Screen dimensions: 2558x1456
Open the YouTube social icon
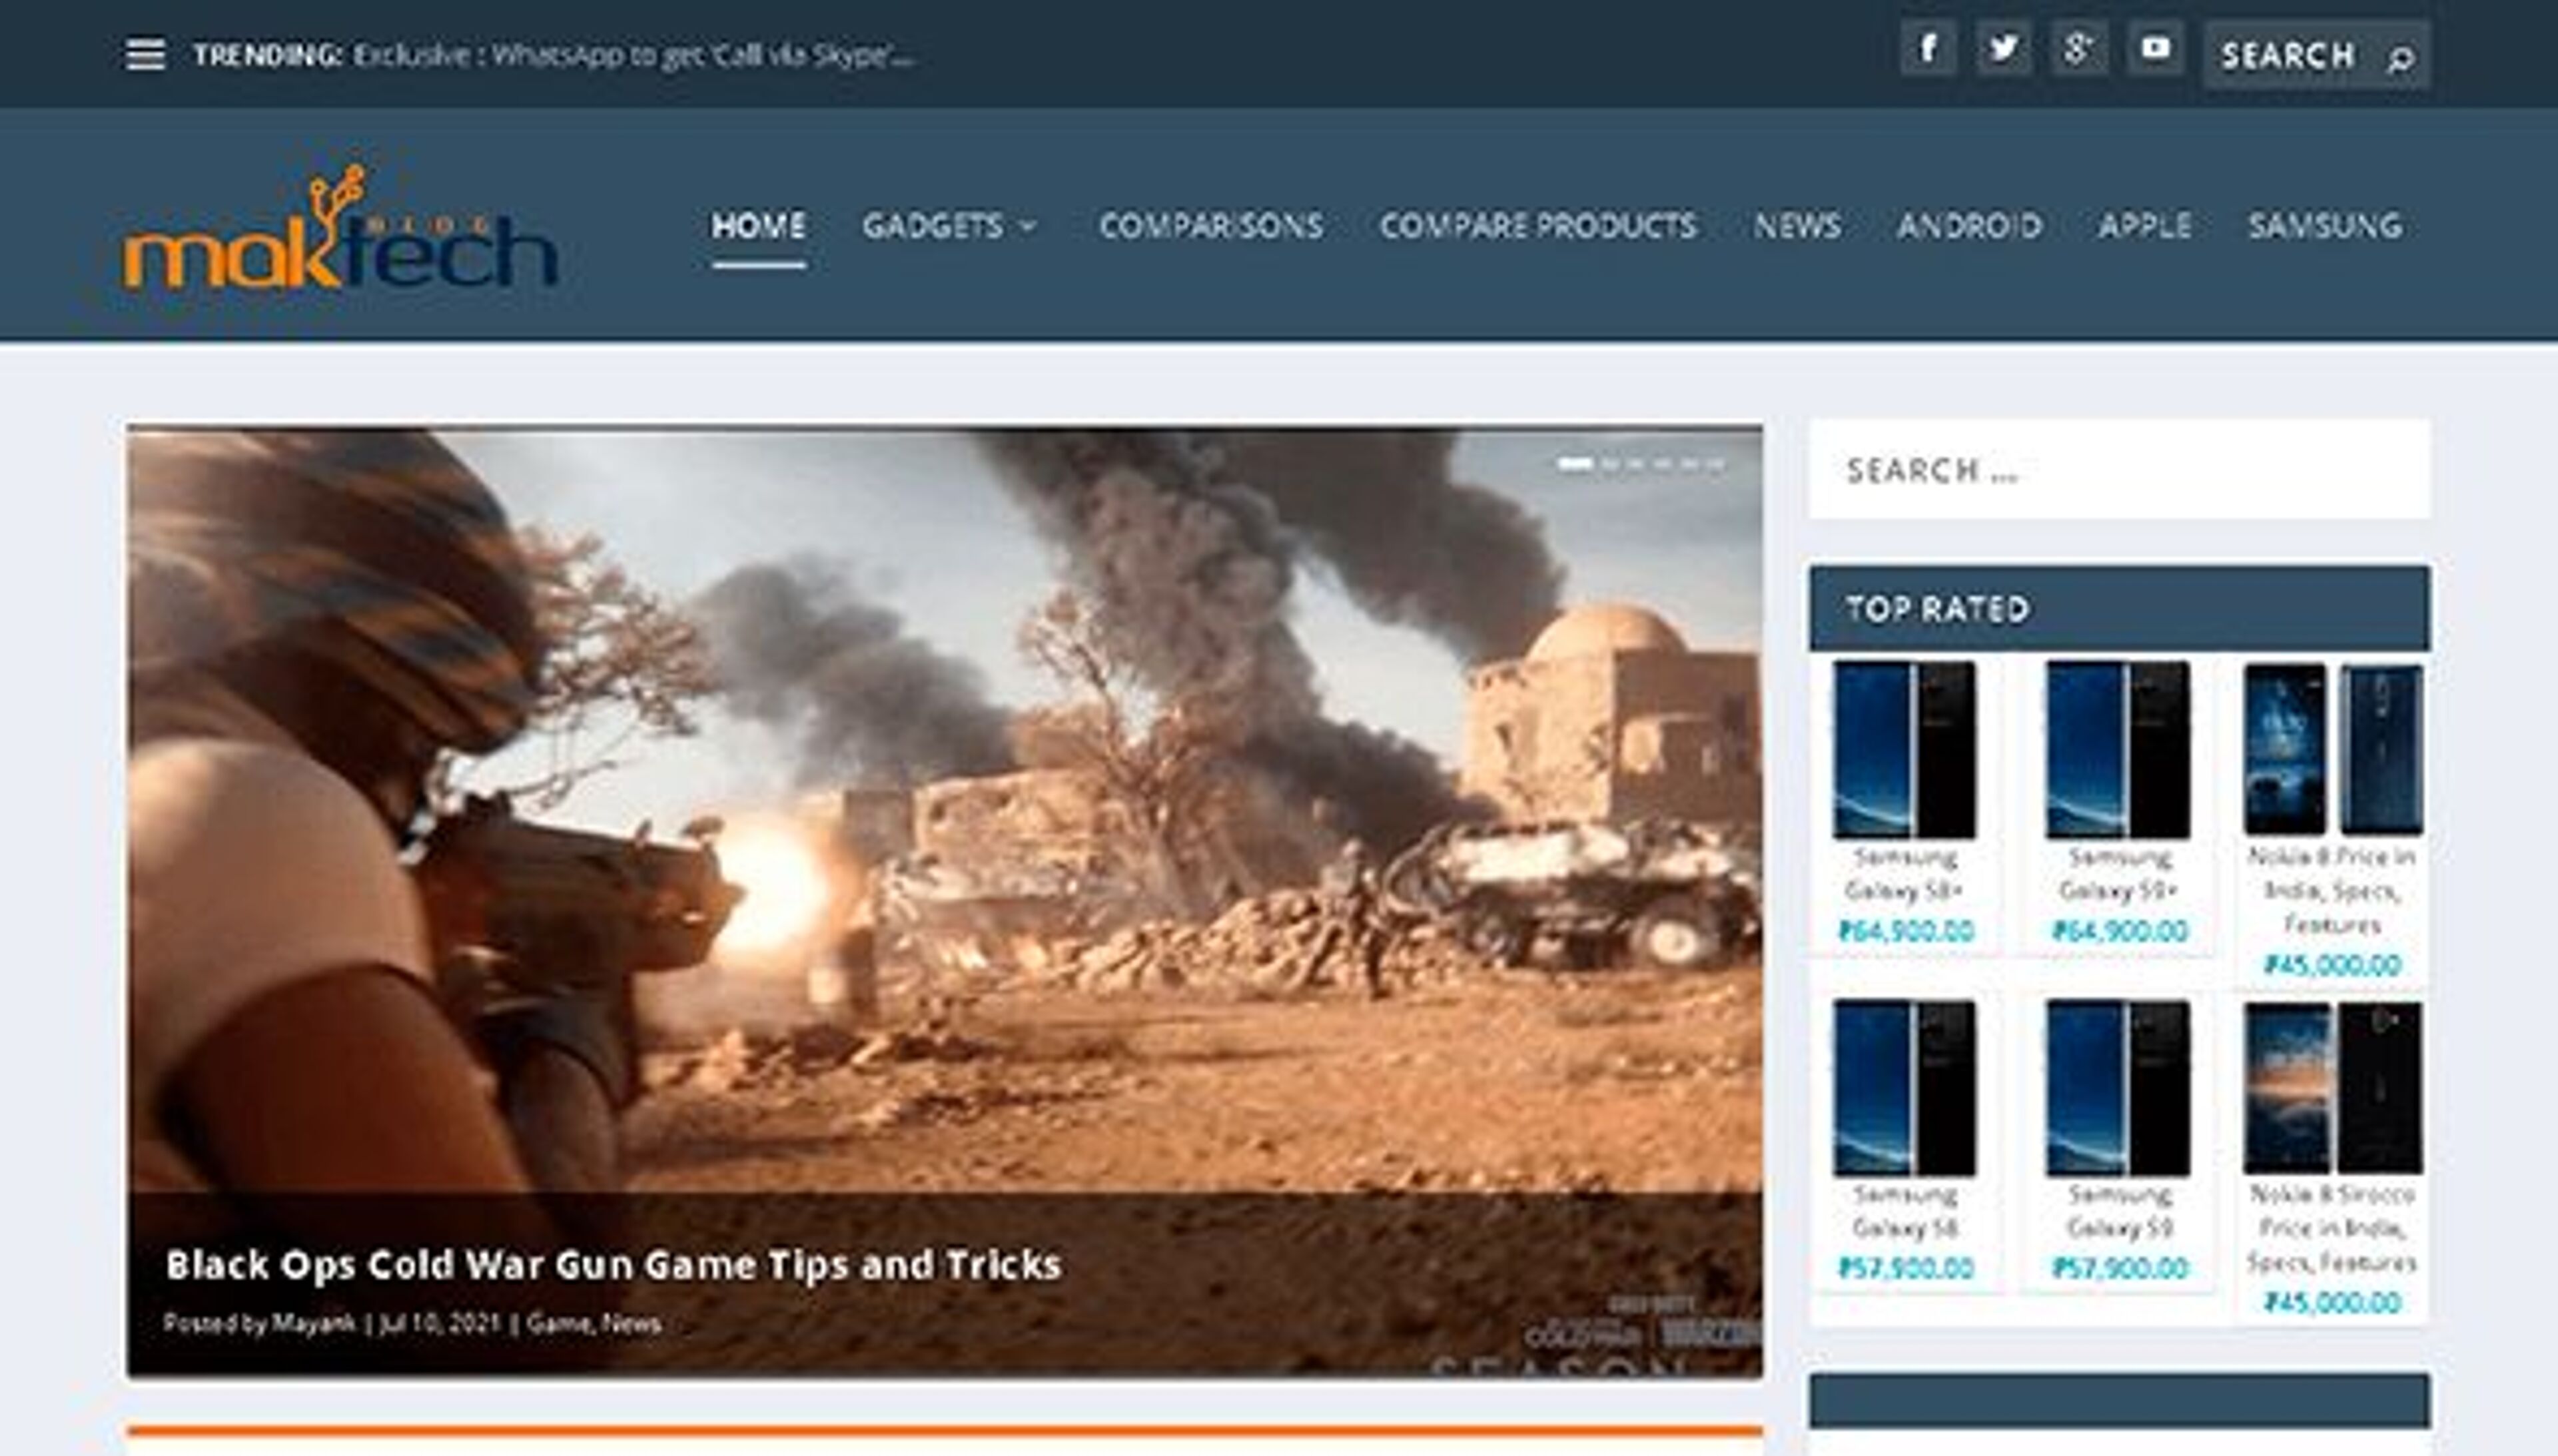[2155, 48]
